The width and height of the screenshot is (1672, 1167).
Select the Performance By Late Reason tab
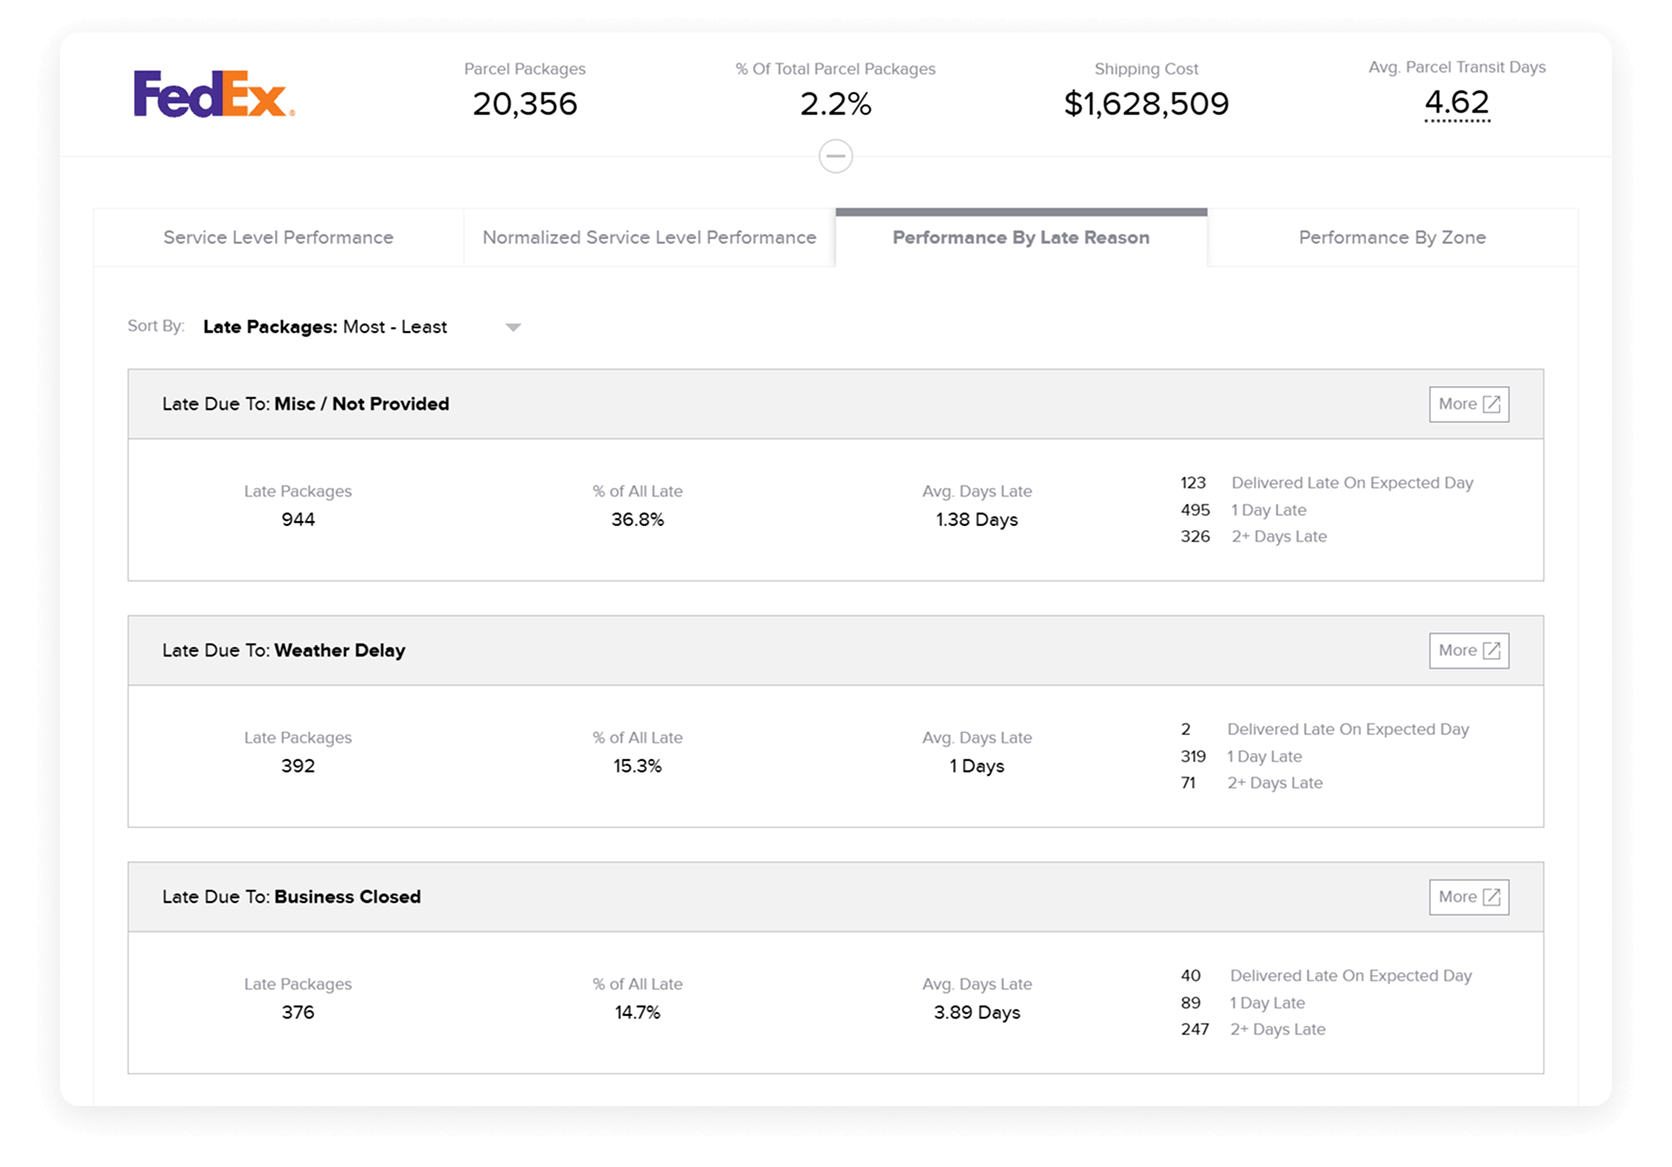pos(1021,238)
